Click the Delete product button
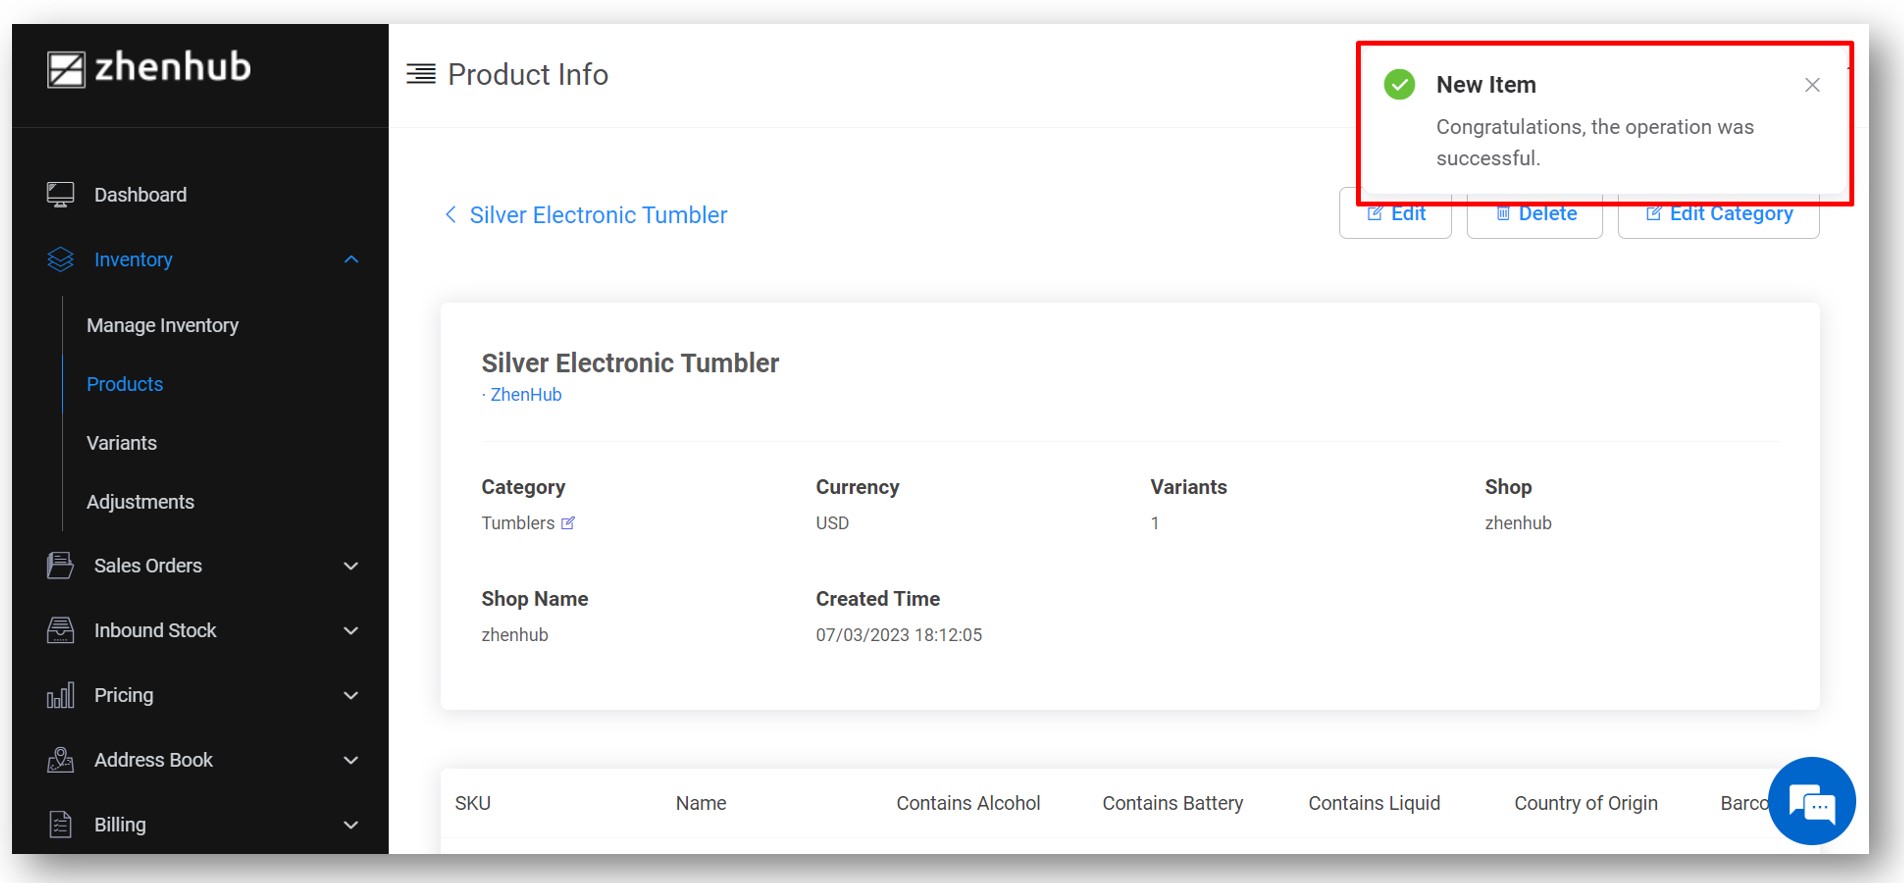1904x883 pixels. pyautogui.click(x=1535, y=214)
